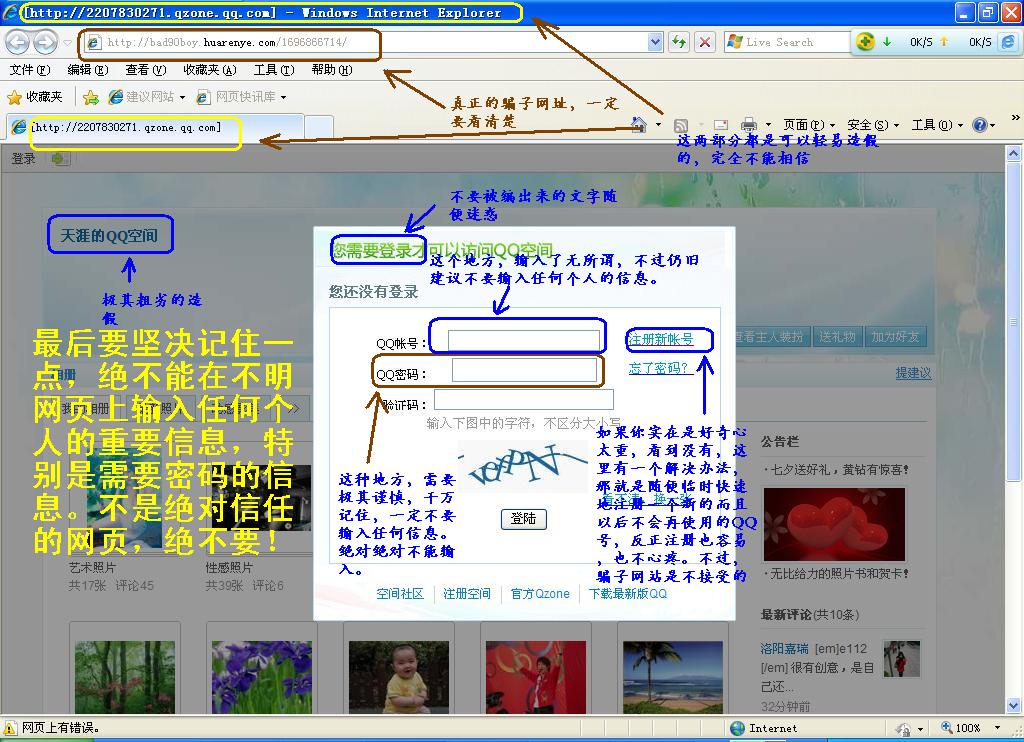The image size is (1024, 742).
Task: Click the Home icon in command bar
Action: (639, 124)
